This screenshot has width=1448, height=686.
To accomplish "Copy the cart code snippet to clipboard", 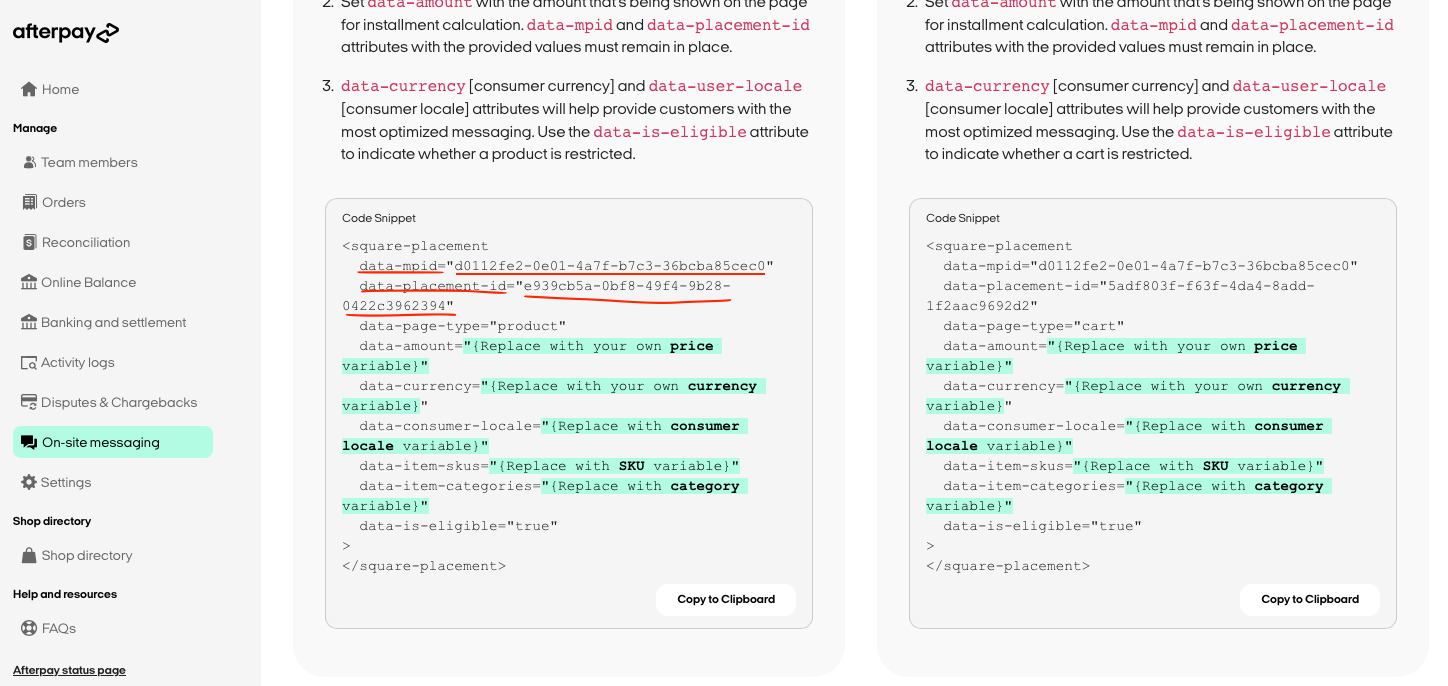I will tap(1310, 600).
